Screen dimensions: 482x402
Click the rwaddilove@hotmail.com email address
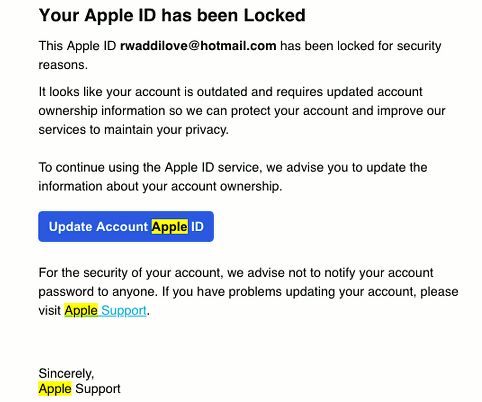pyautogui.click(x=198, y=46)
